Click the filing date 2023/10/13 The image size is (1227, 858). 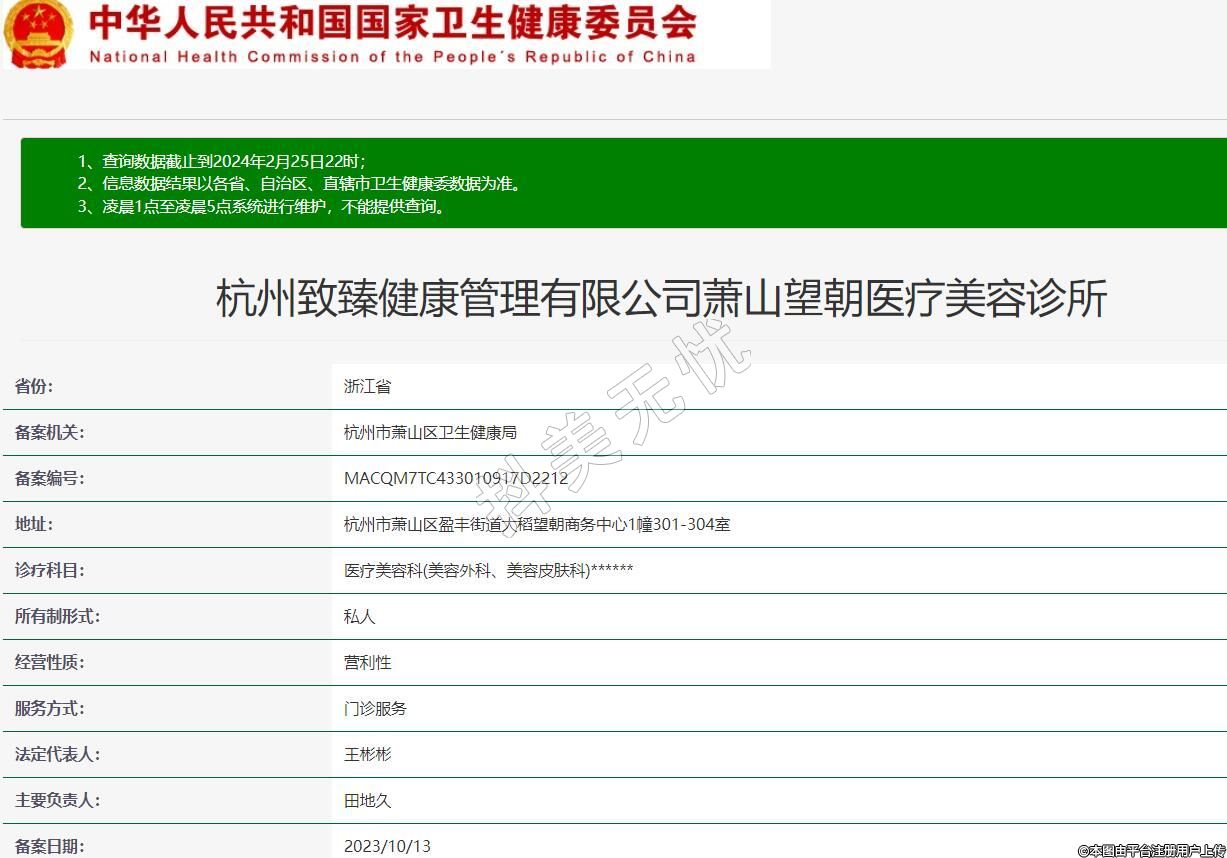click(387, 846)
